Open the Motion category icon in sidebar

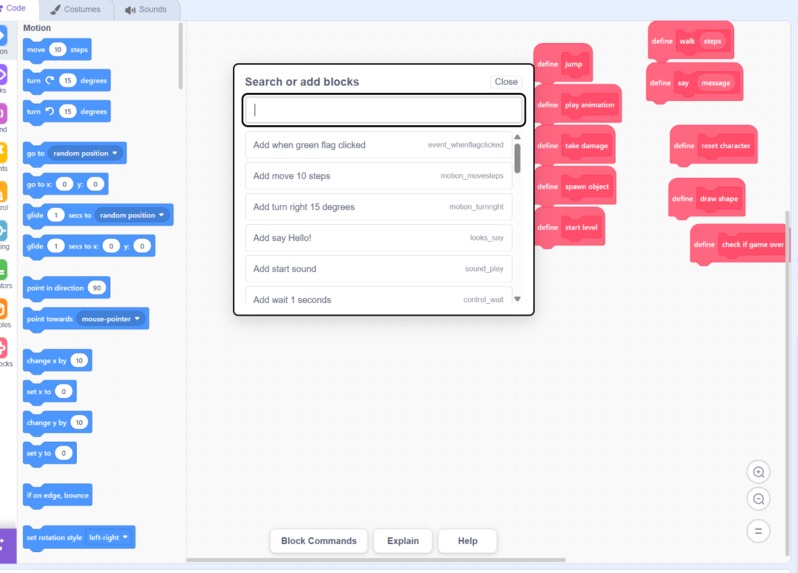[3, 36]
